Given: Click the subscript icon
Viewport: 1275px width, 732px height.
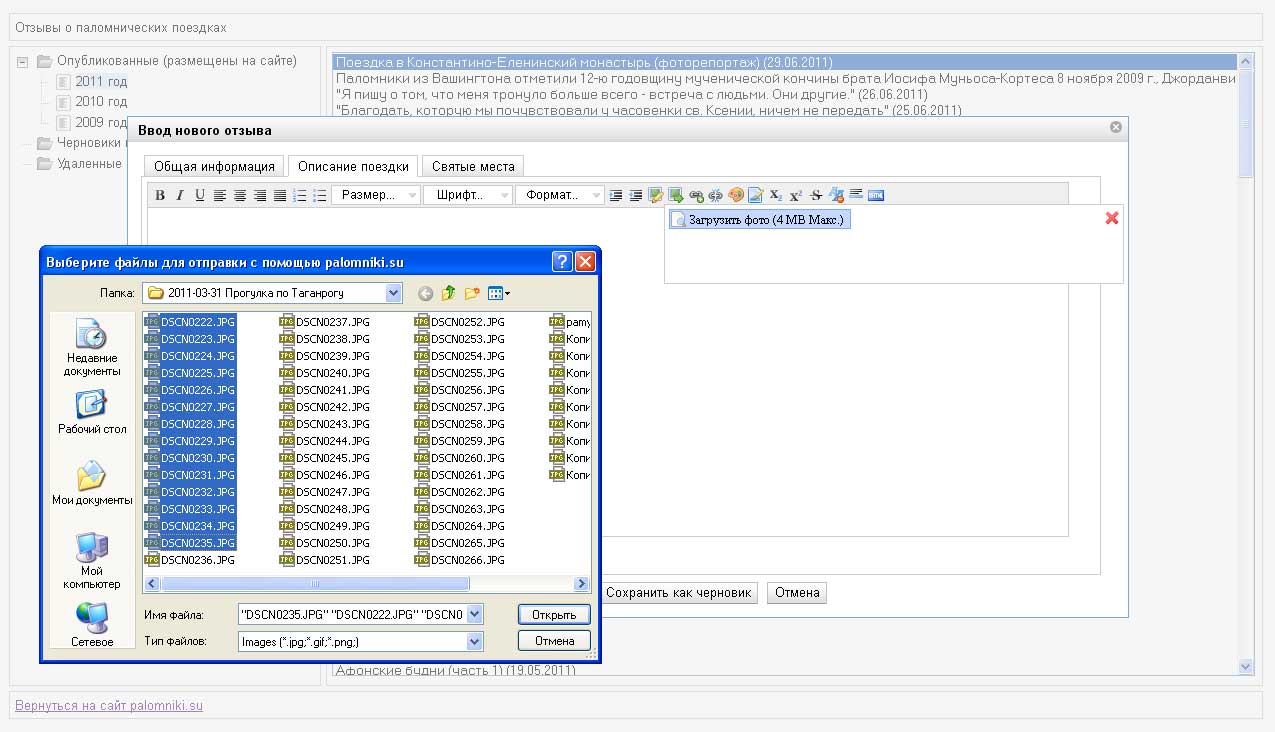Looking at the screenshot, I should (x=776, y=196).
